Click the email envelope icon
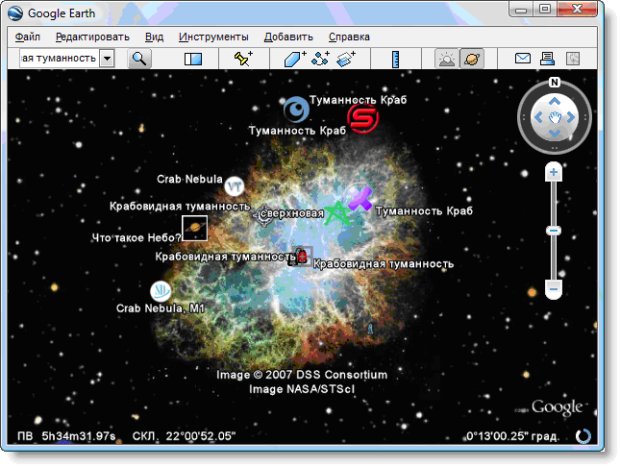620x467 pixels. pos(522,59)
